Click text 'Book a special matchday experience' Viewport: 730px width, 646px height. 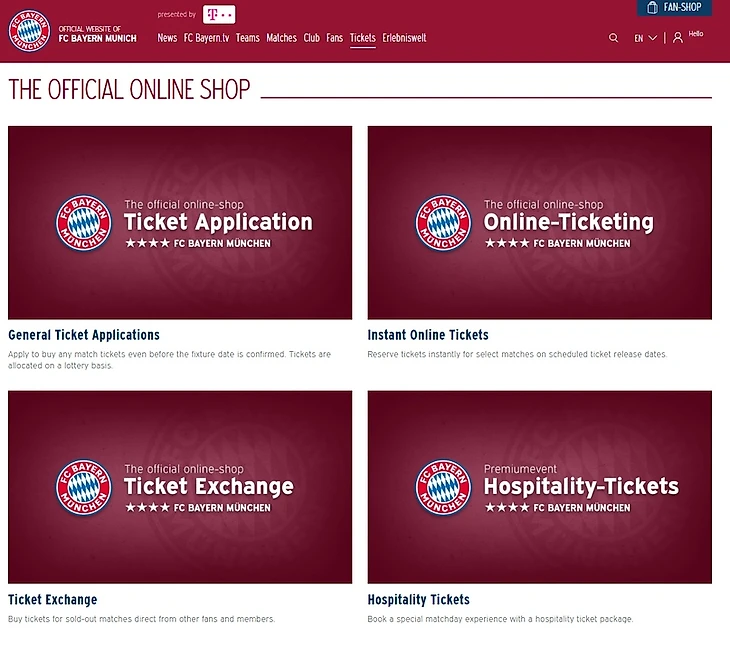[436, 619]
